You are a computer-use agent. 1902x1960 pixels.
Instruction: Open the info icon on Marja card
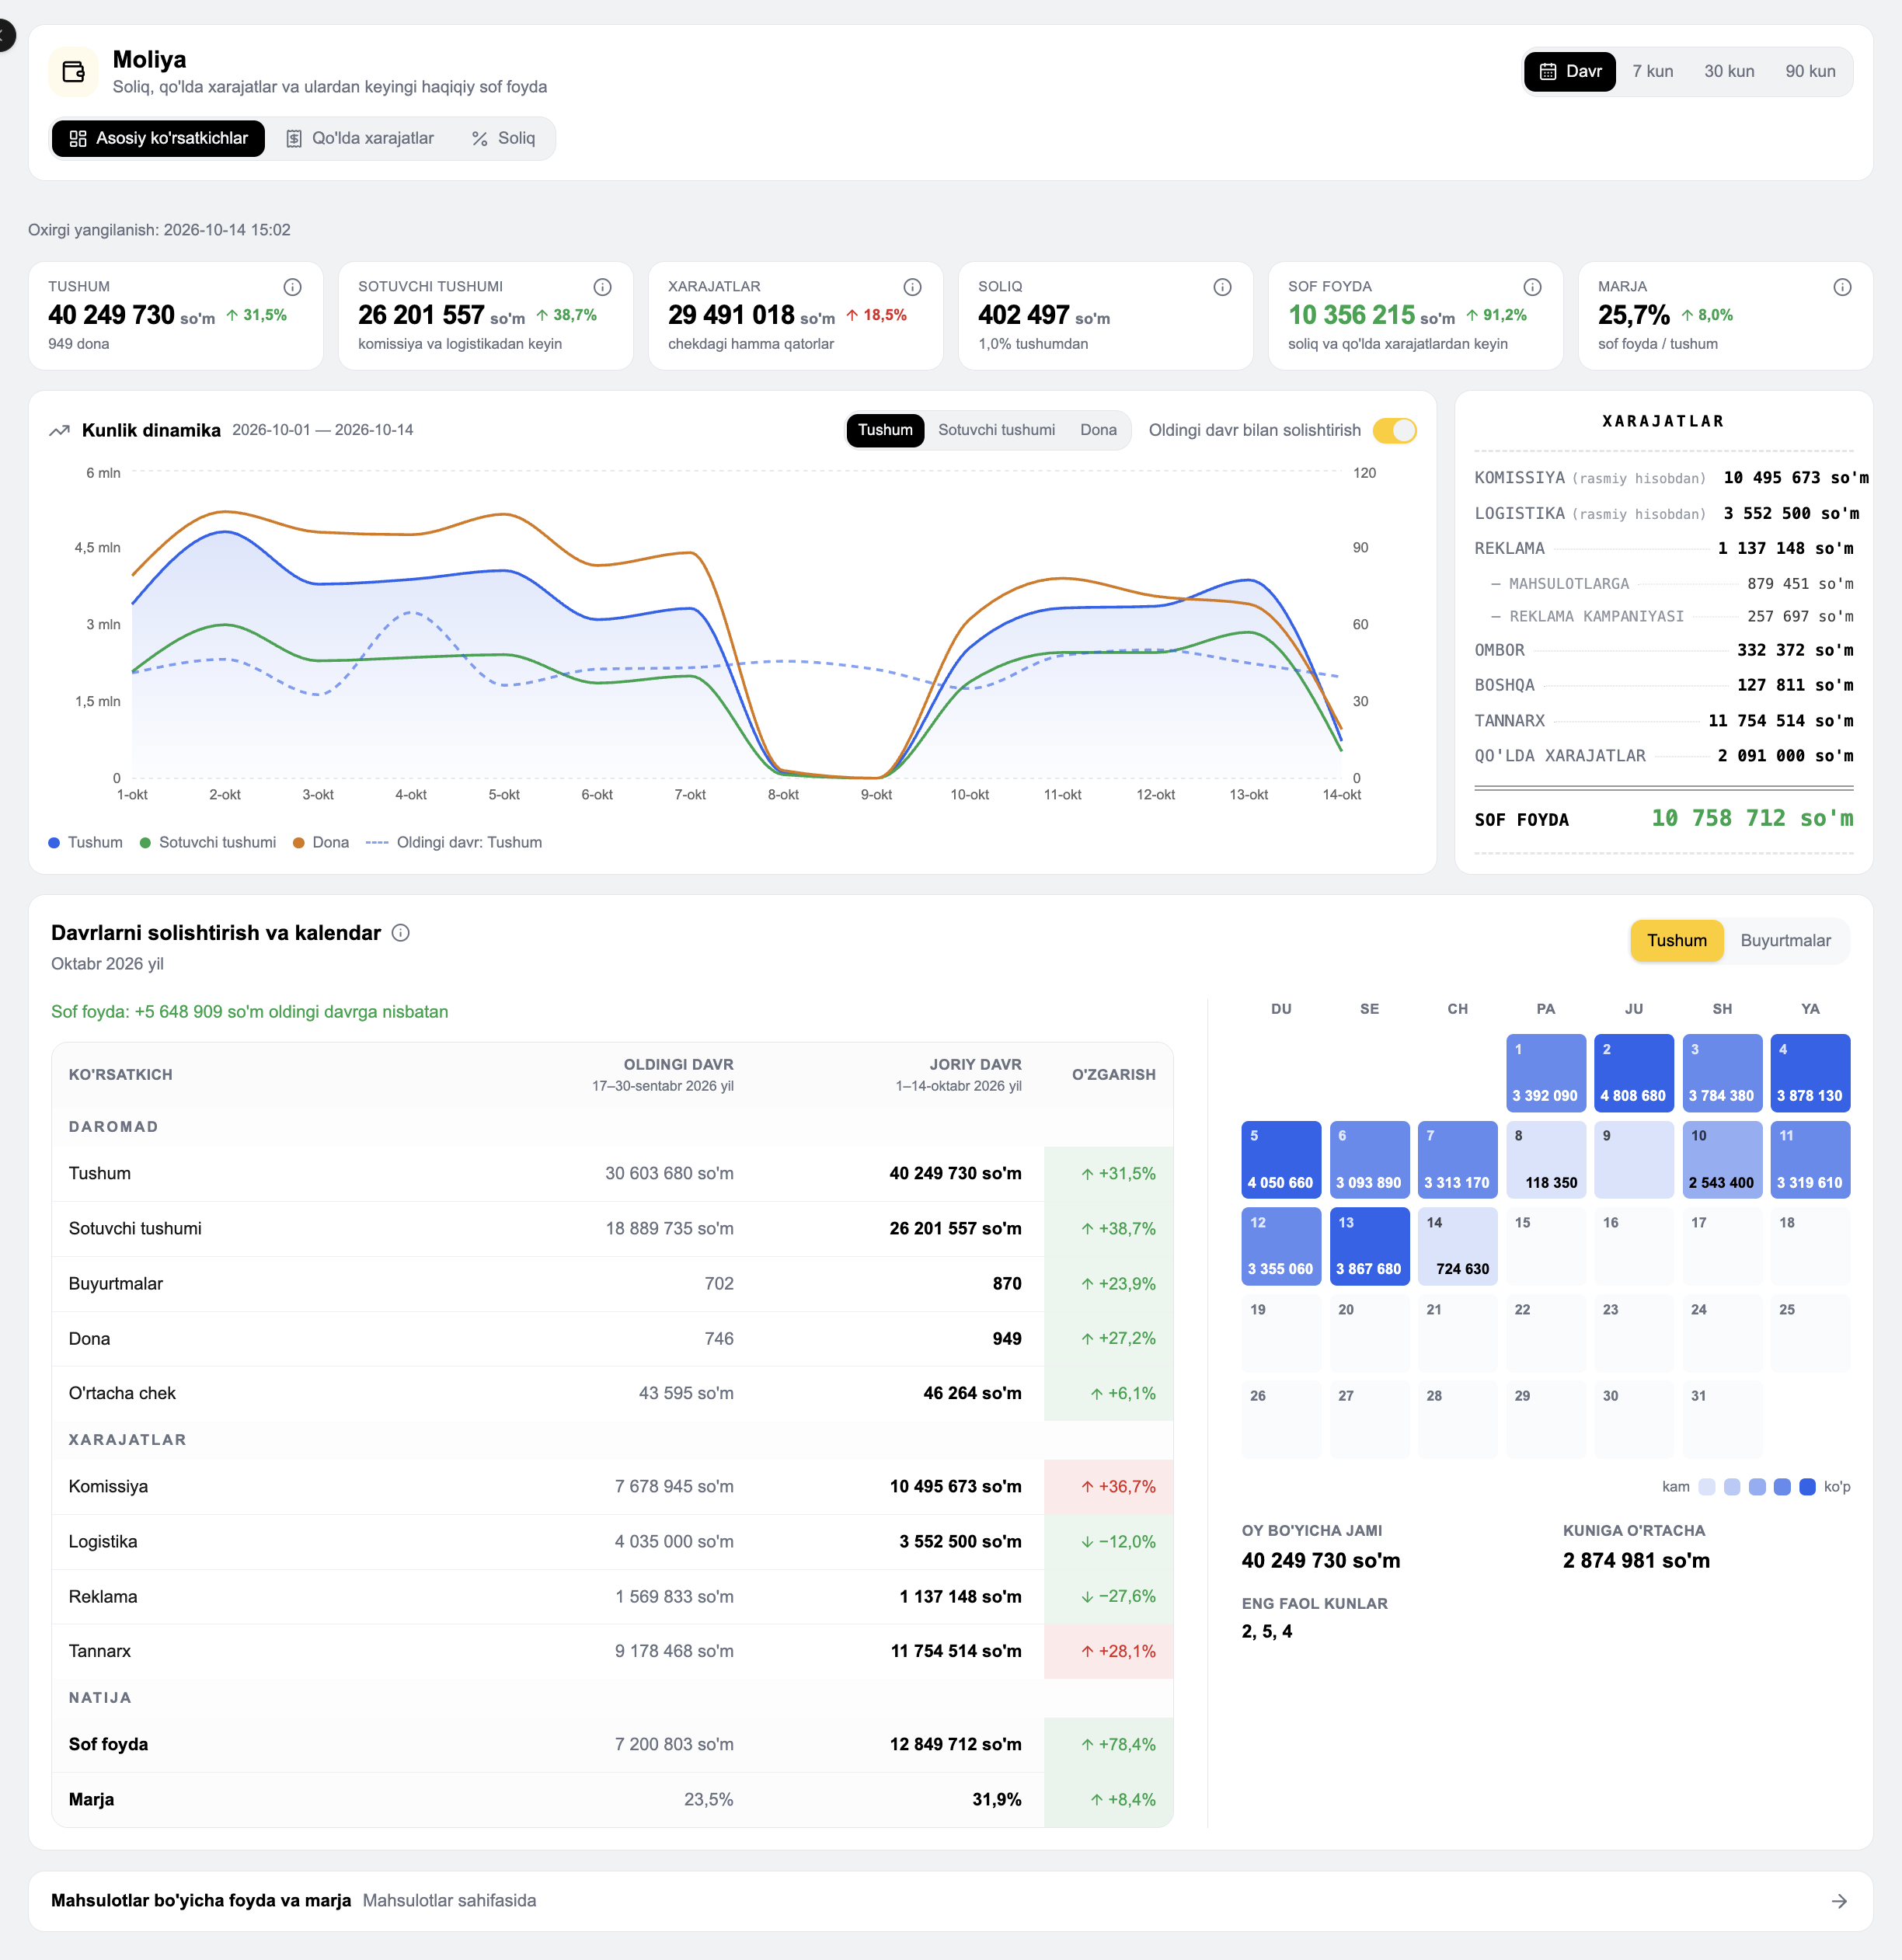[1842, 287]
